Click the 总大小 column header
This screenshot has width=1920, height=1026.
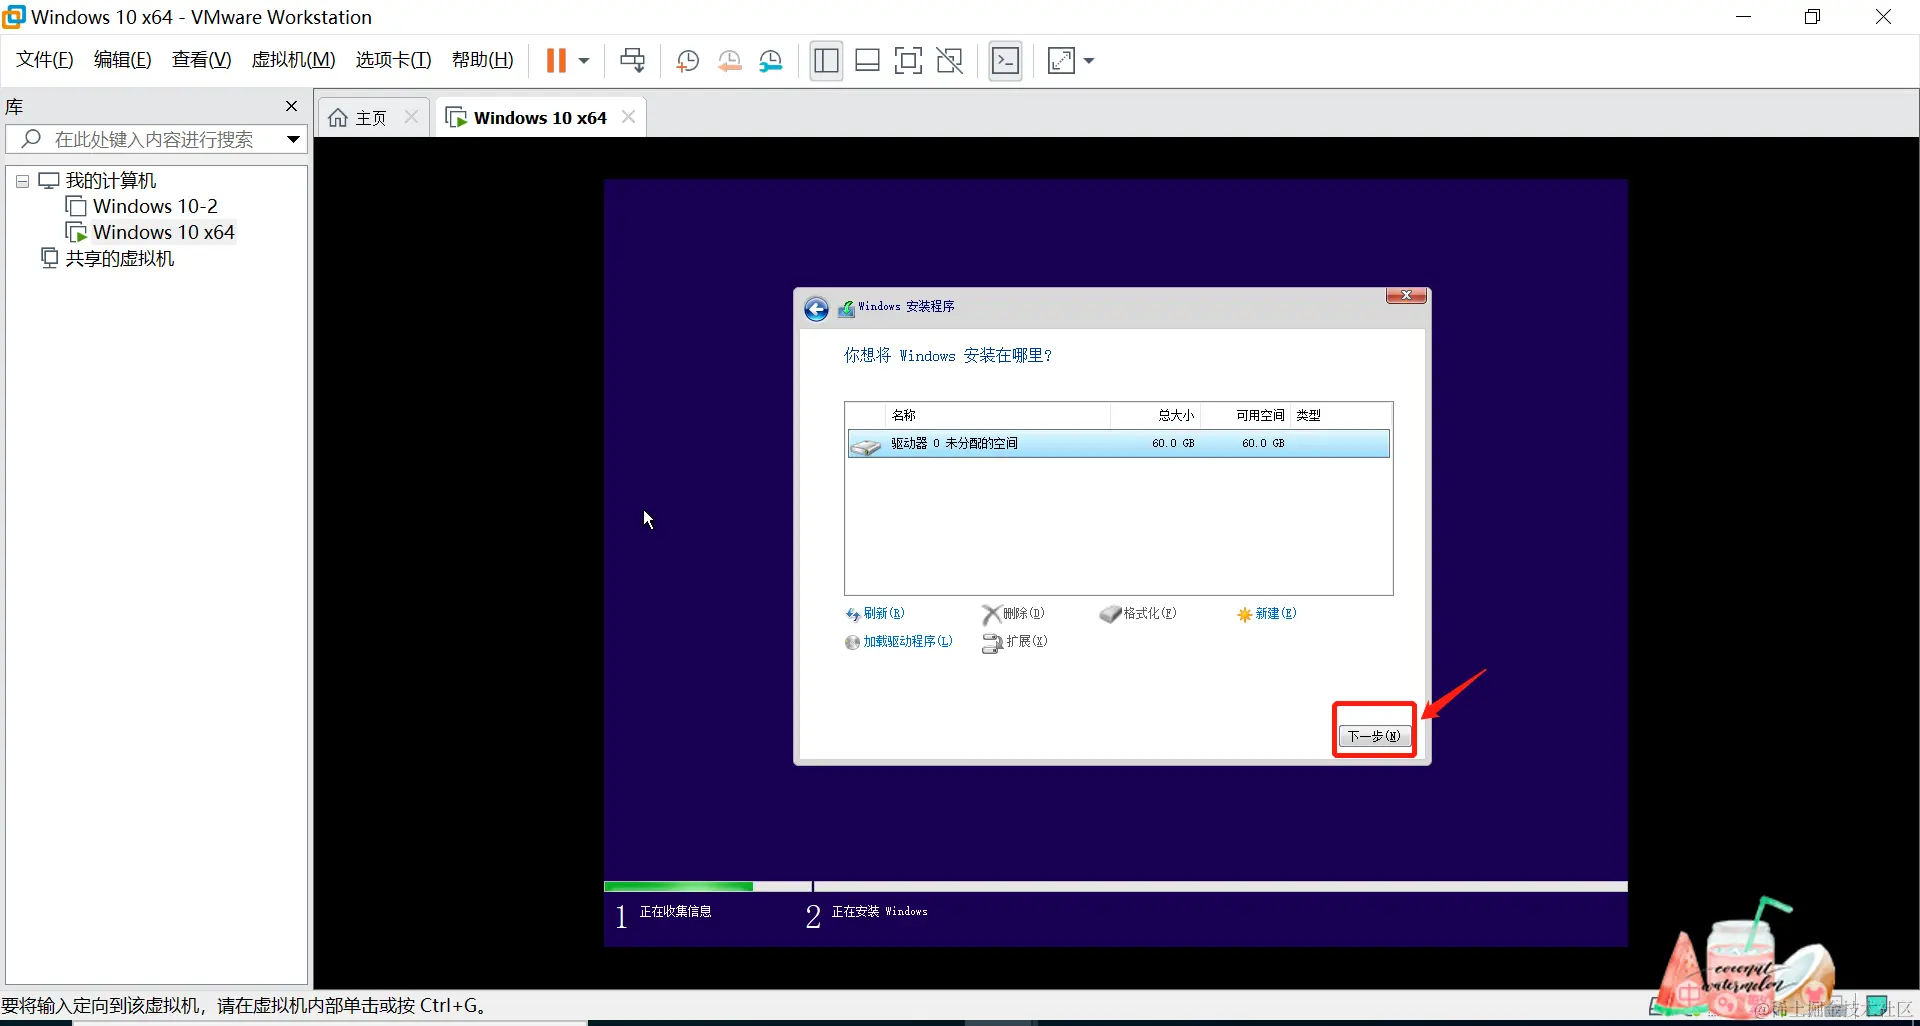click(1176, 415)
